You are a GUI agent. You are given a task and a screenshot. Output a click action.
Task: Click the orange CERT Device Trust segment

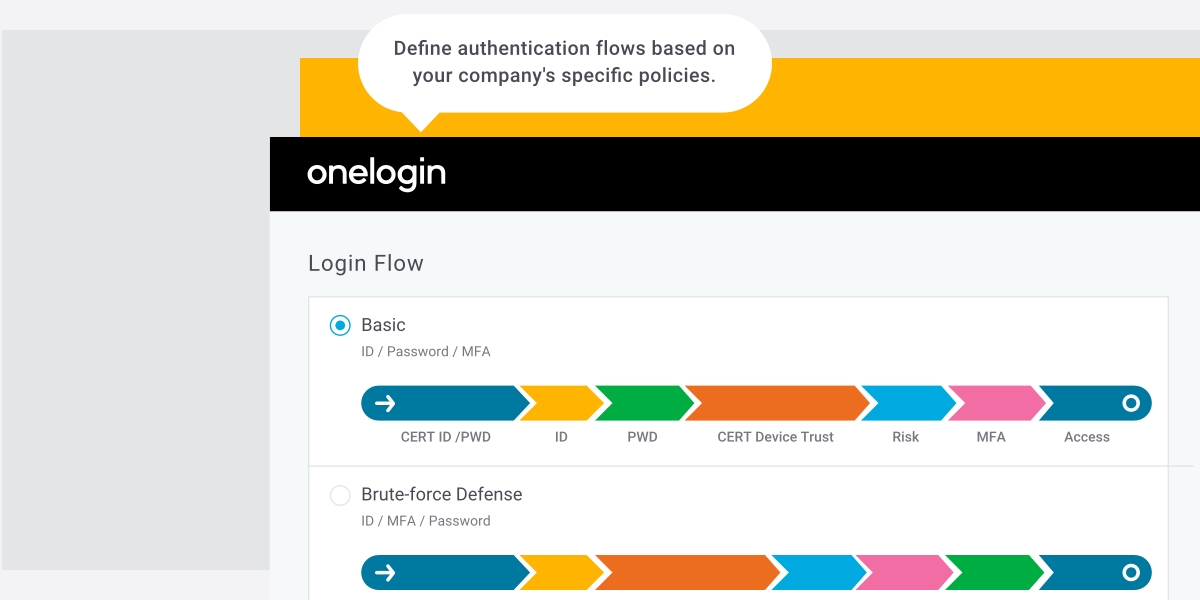point(776,403)
